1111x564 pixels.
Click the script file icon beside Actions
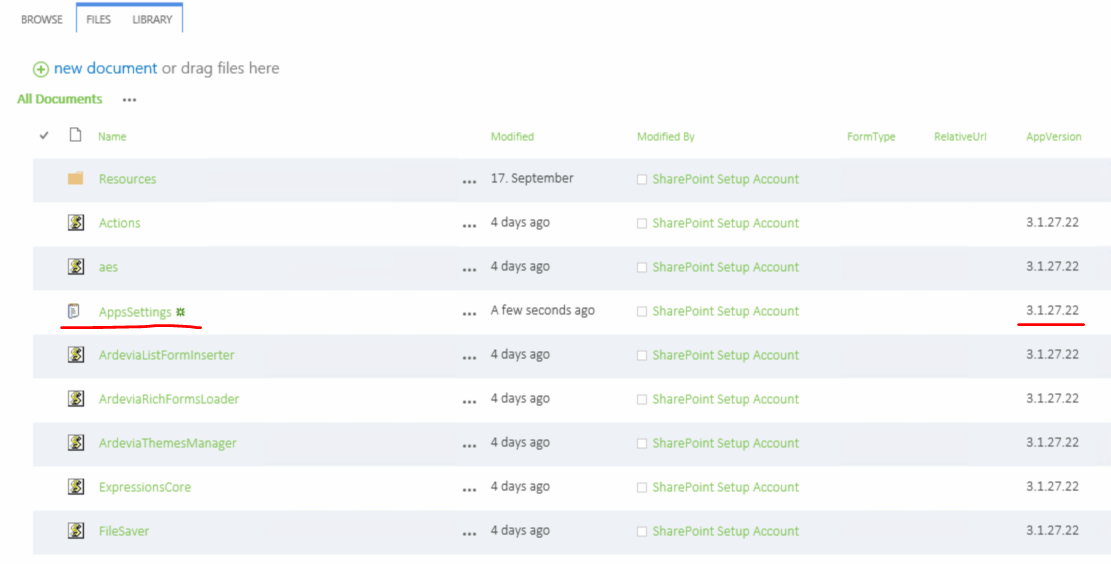click(x=75, y=223)
